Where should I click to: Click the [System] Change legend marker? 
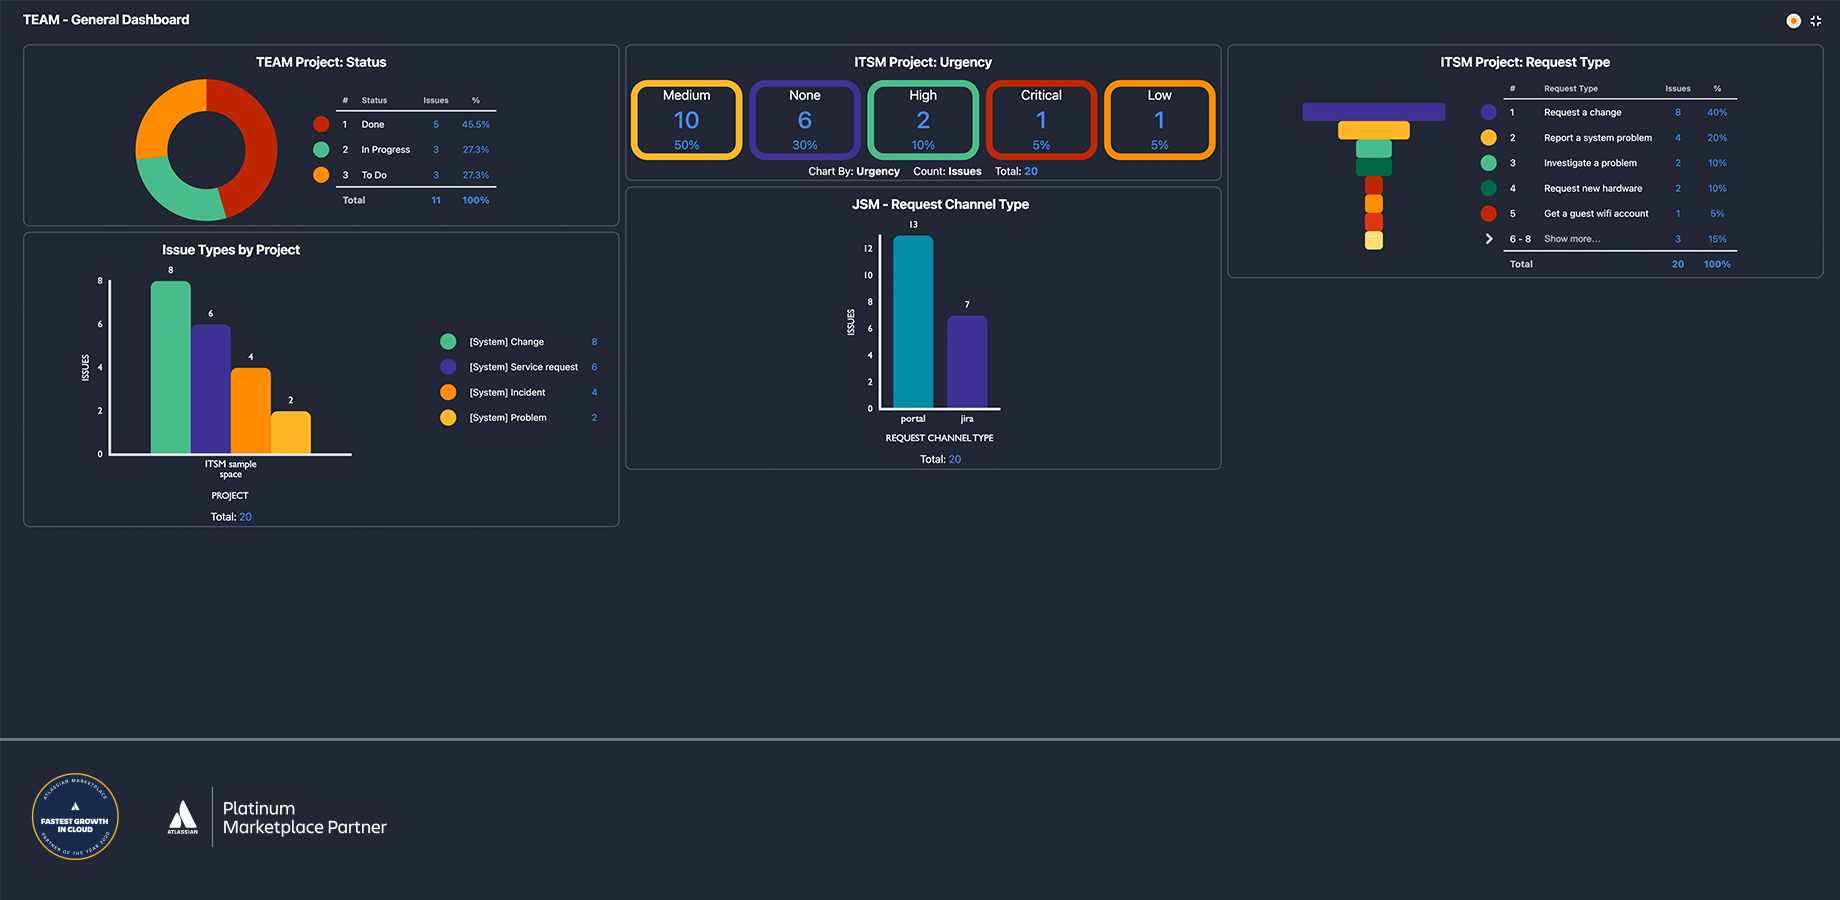coord(448,342)
